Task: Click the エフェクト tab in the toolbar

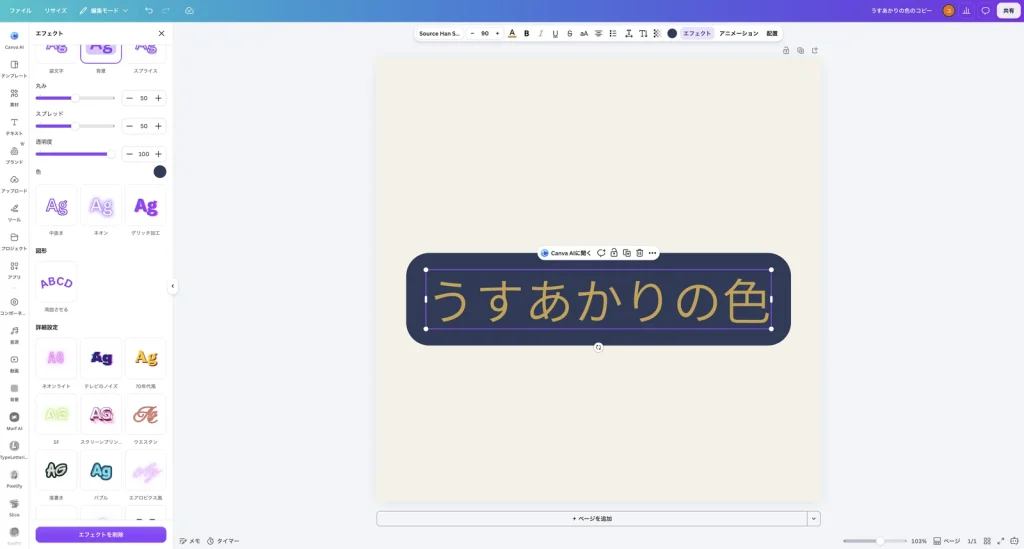Action: [697, 33]
